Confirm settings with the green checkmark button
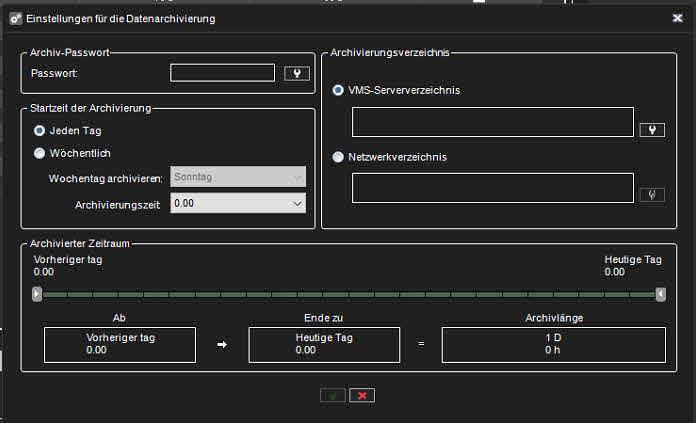Viewport: 696px width, 423px height. point(333,396)
